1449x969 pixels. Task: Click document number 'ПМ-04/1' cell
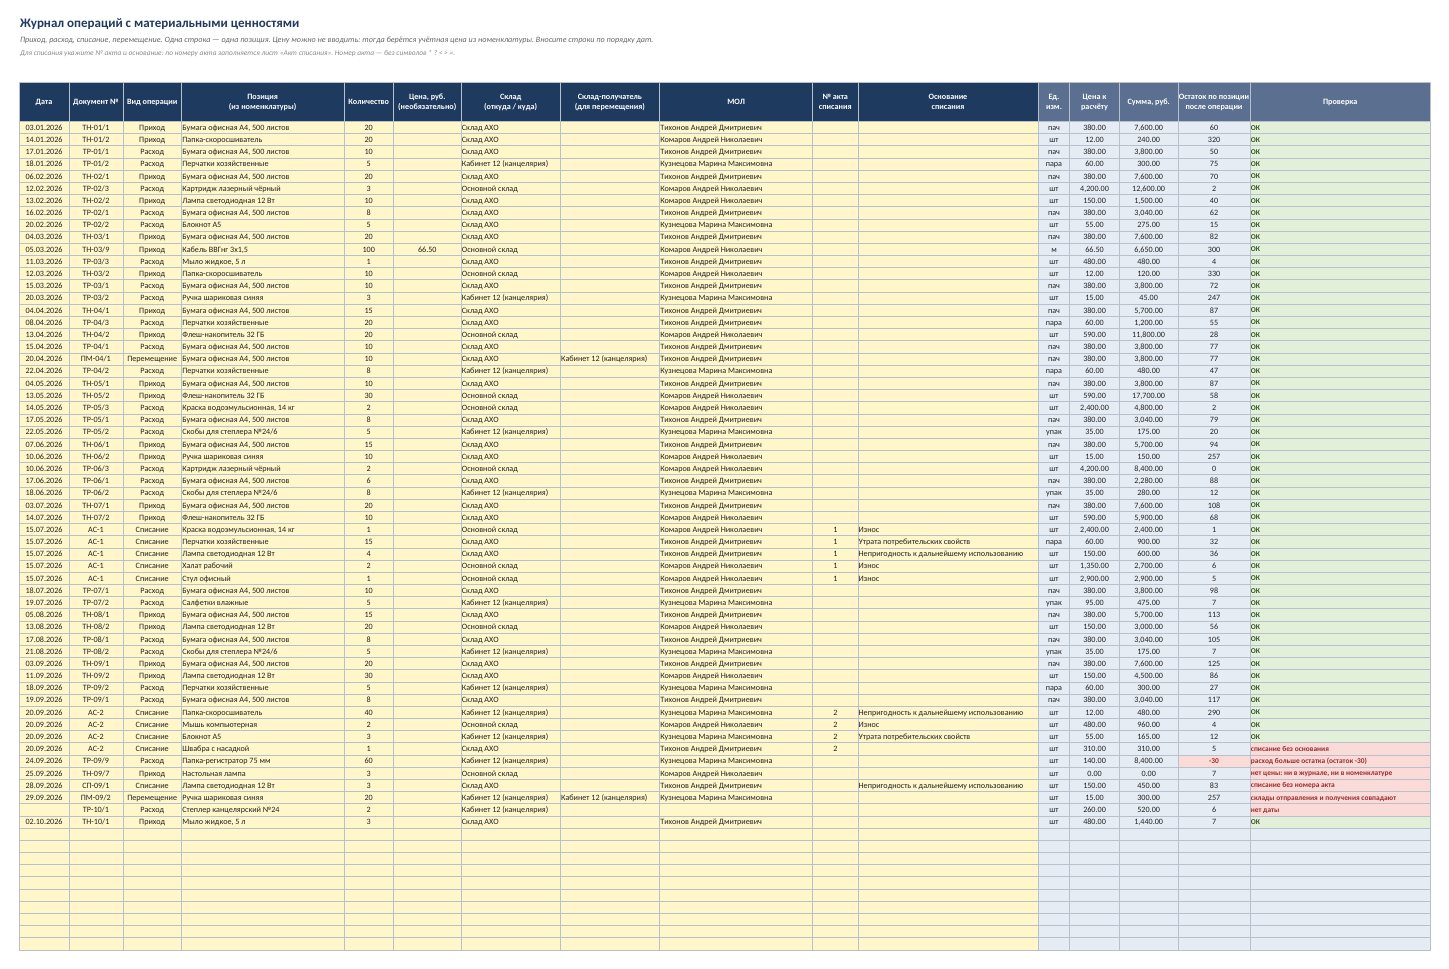96,359
